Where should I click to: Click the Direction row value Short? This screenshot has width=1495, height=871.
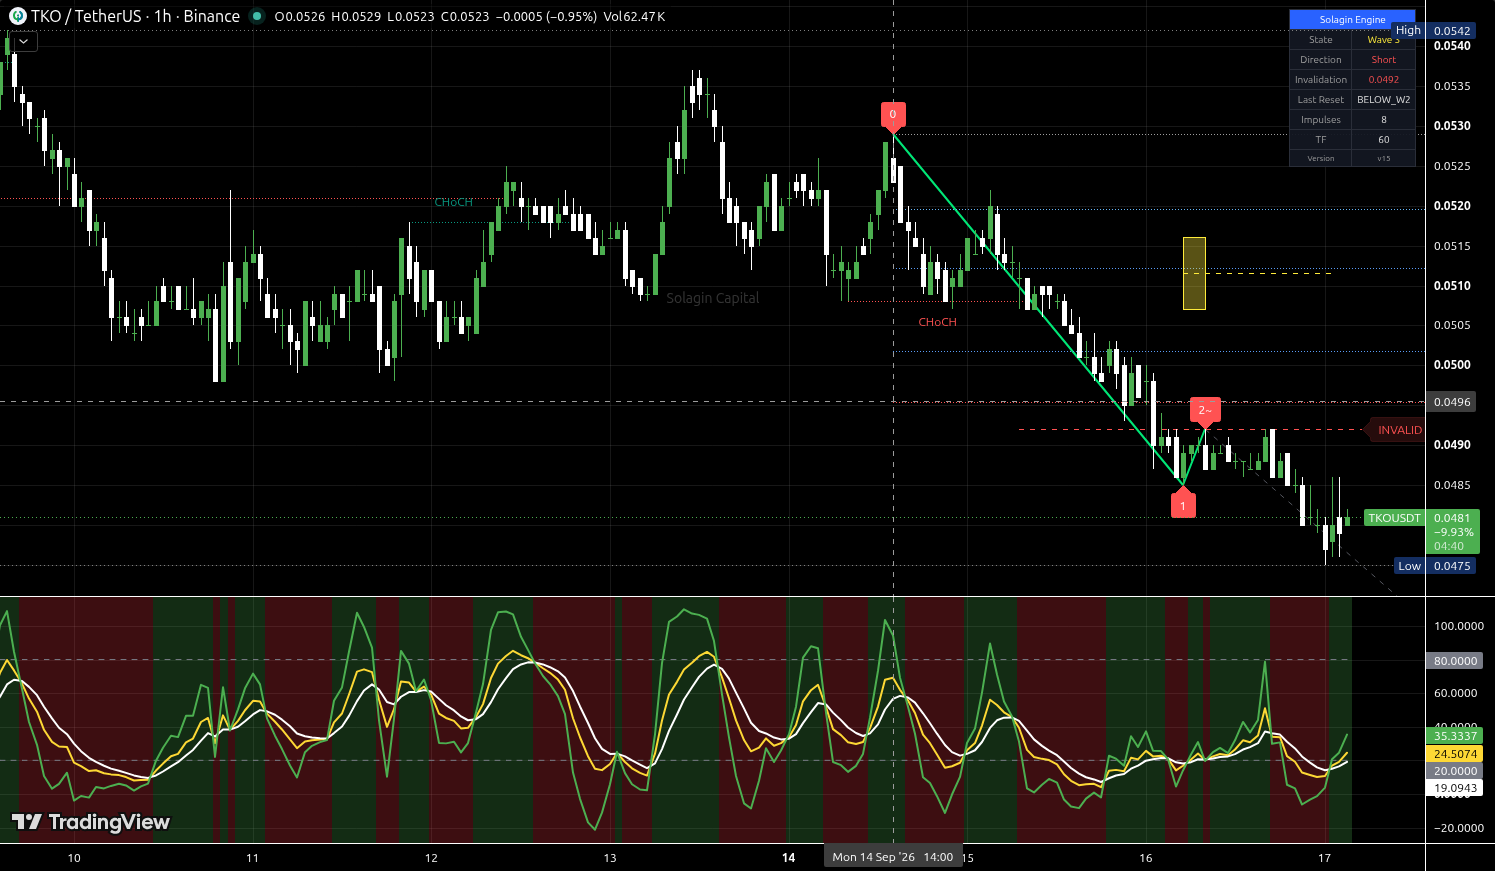(x=1383, y=60)
